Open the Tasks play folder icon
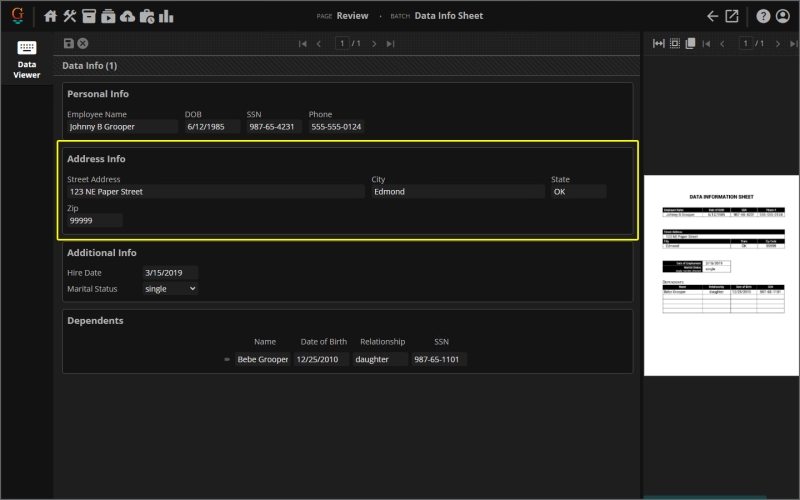This screenshot has width=800, height=500. point(108,16)
